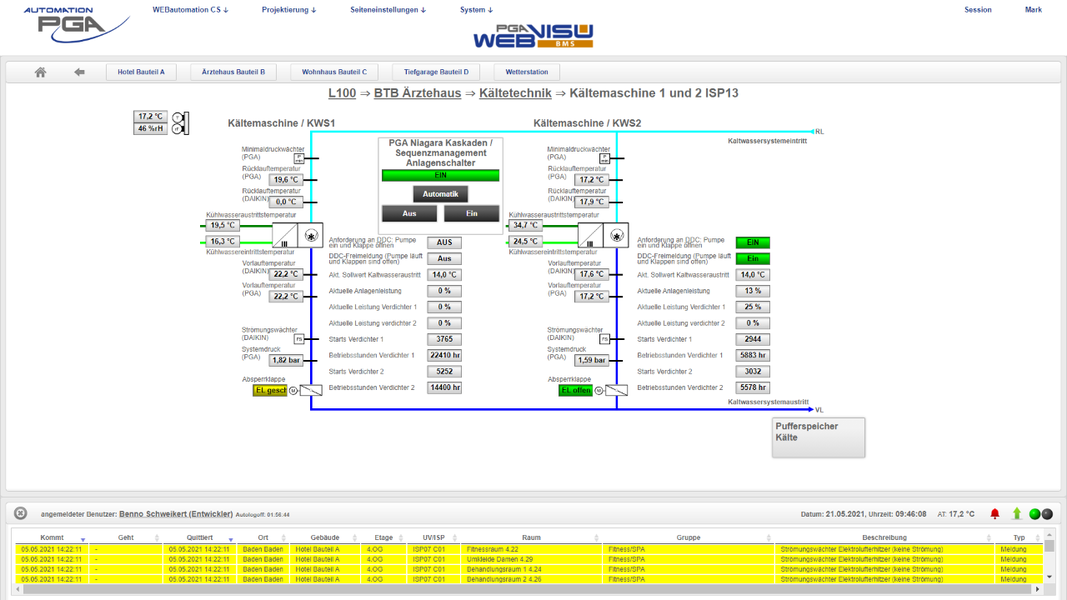The image size is (1067, 600).
Task: Open the WEBautomation CS dropdown menu
Action: 190,10
